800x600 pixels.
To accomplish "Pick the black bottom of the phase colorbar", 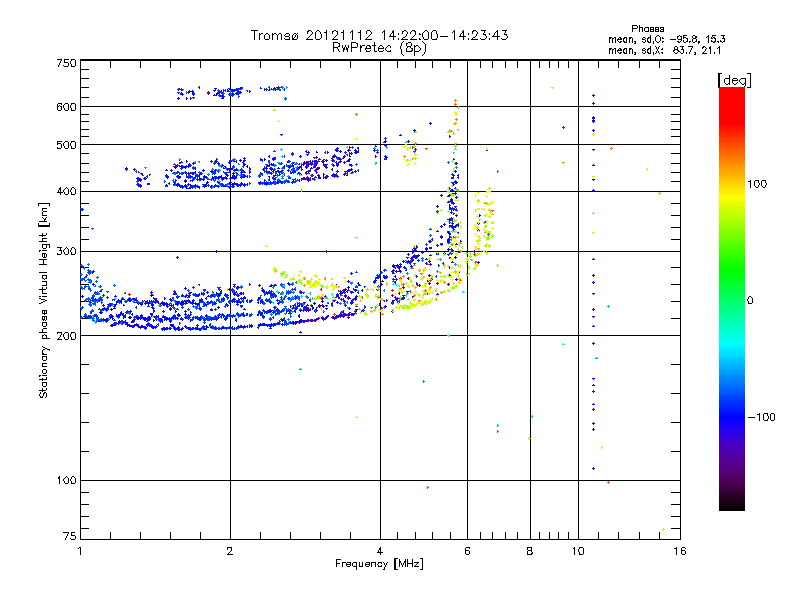I will [x=732, y=505].
